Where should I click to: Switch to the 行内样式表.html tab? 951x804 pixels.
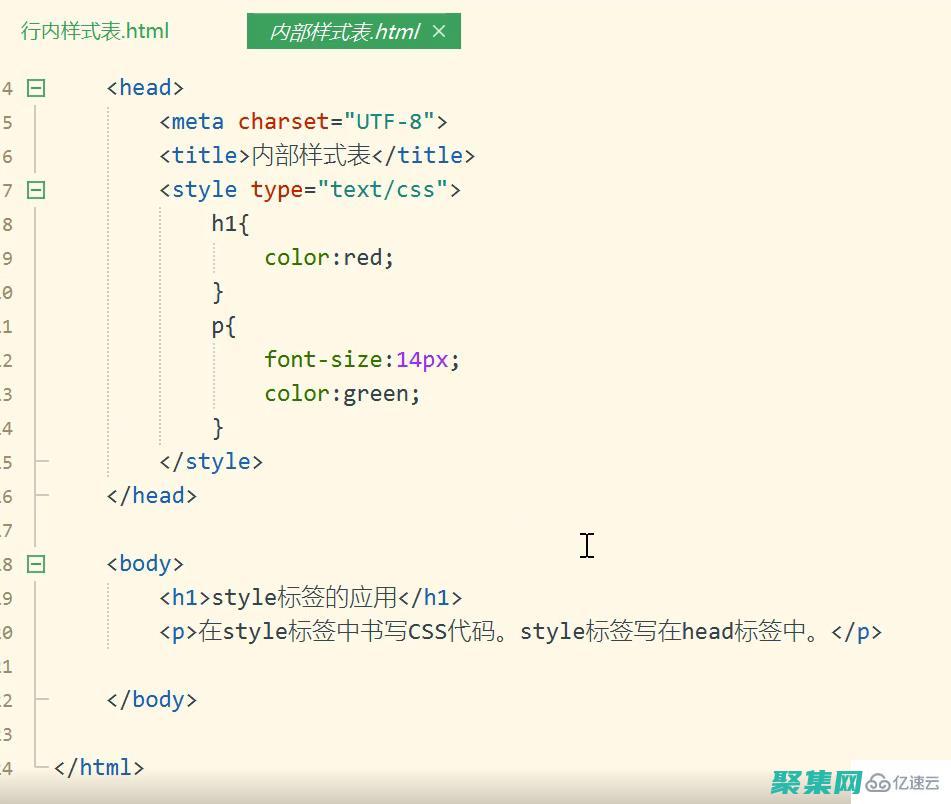(94, 31)
